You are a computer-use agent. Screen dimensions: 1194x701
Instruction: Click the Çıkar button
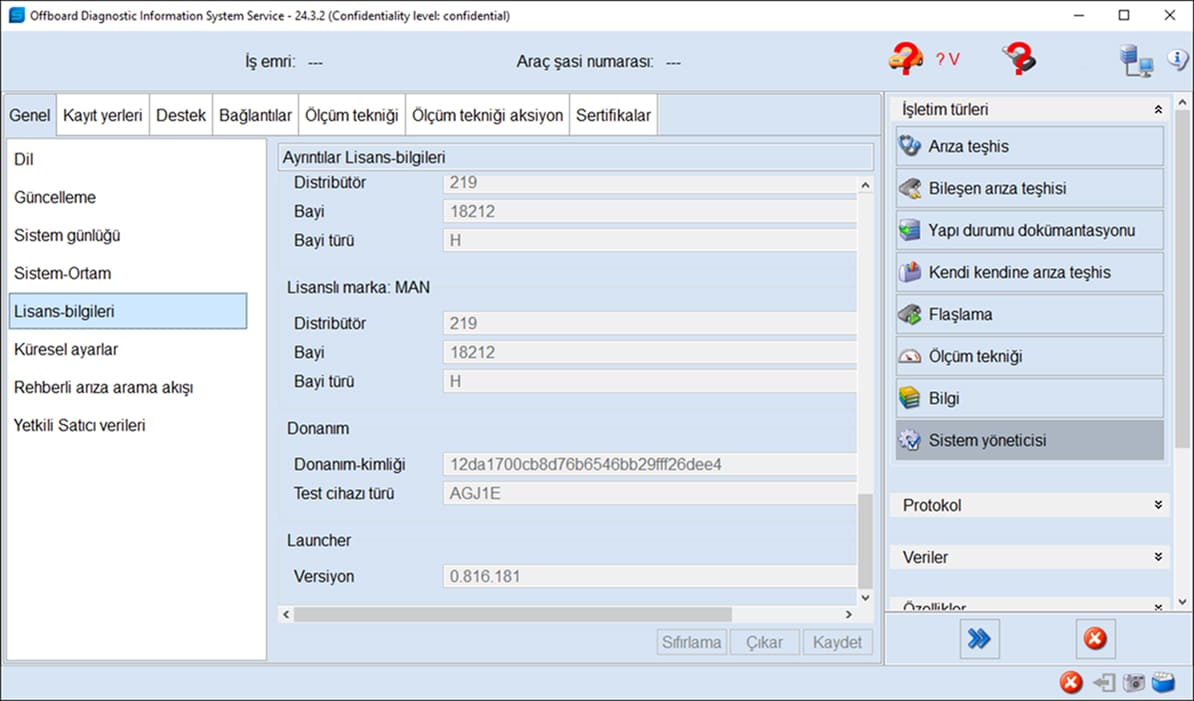click(764, 642)
